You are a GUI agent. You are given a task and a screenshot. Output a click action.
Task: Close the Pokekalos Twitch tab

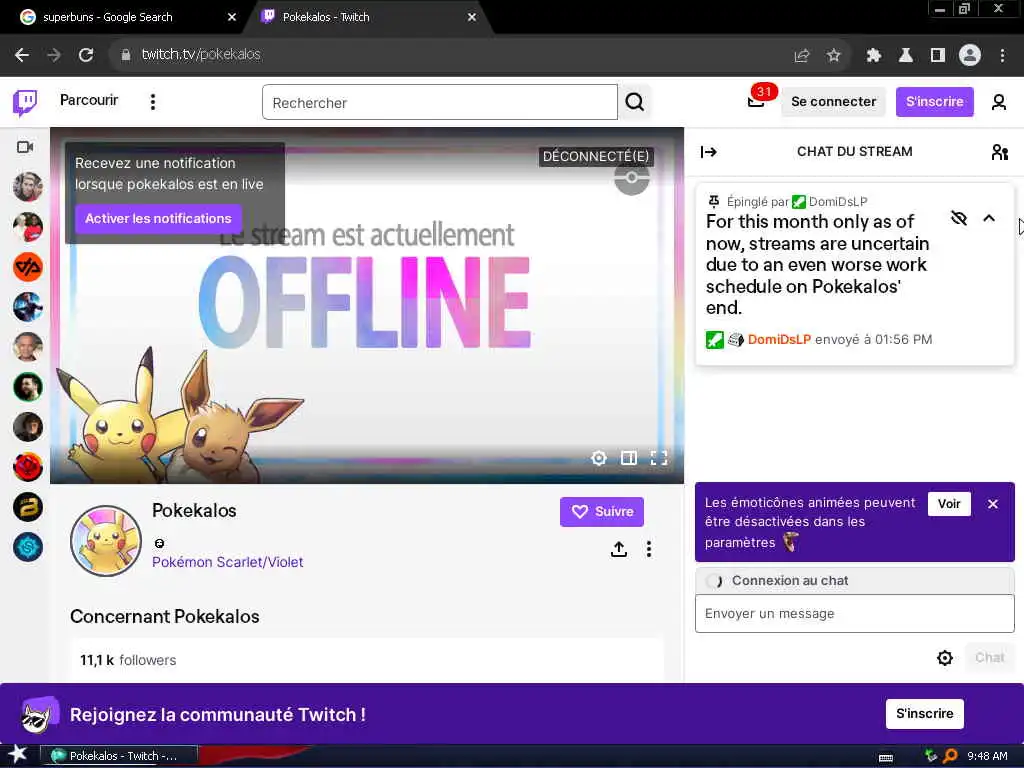click(472, 17)
